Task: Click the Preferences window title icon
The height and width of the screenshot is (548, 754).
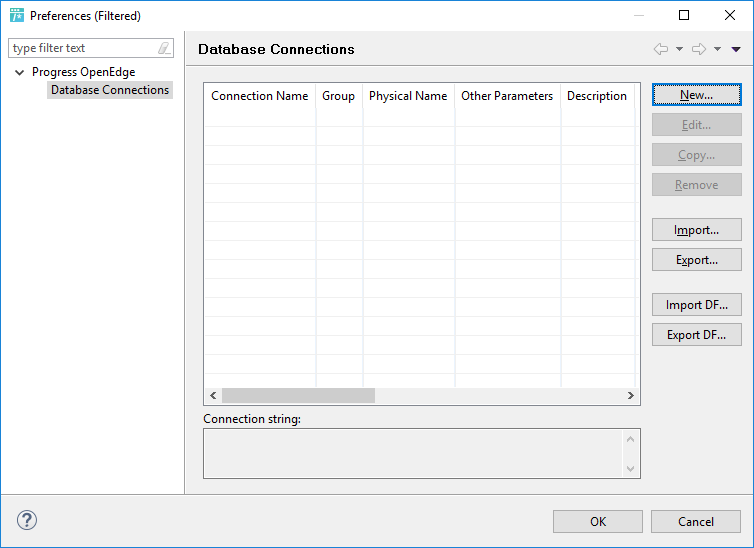Action: (x=17, y=15)
